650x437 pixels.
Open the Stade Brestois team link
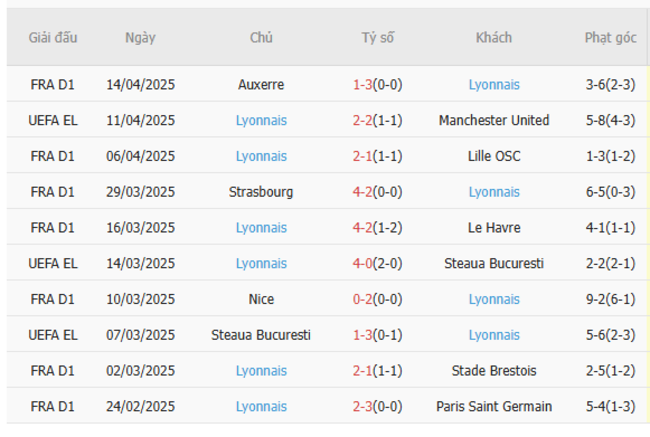click(493, 371)
